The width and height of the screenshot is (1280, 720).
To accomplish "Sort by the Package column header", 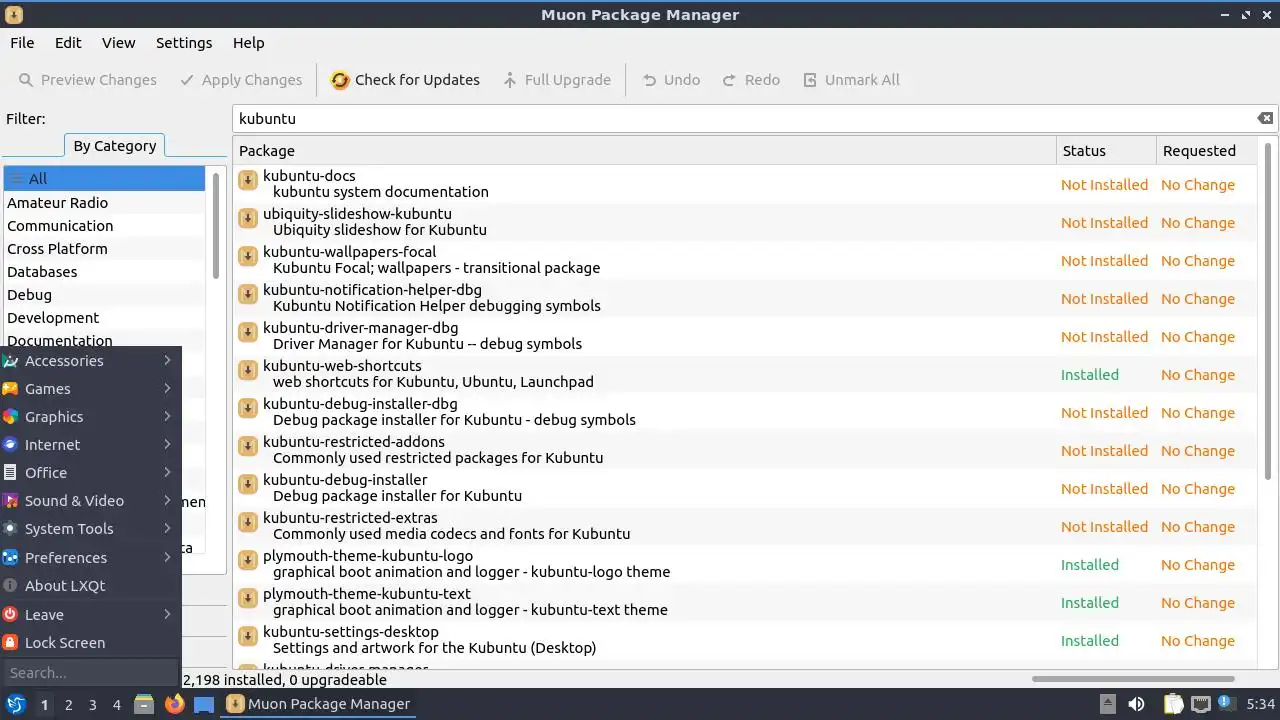I will [x=645, y=151].
